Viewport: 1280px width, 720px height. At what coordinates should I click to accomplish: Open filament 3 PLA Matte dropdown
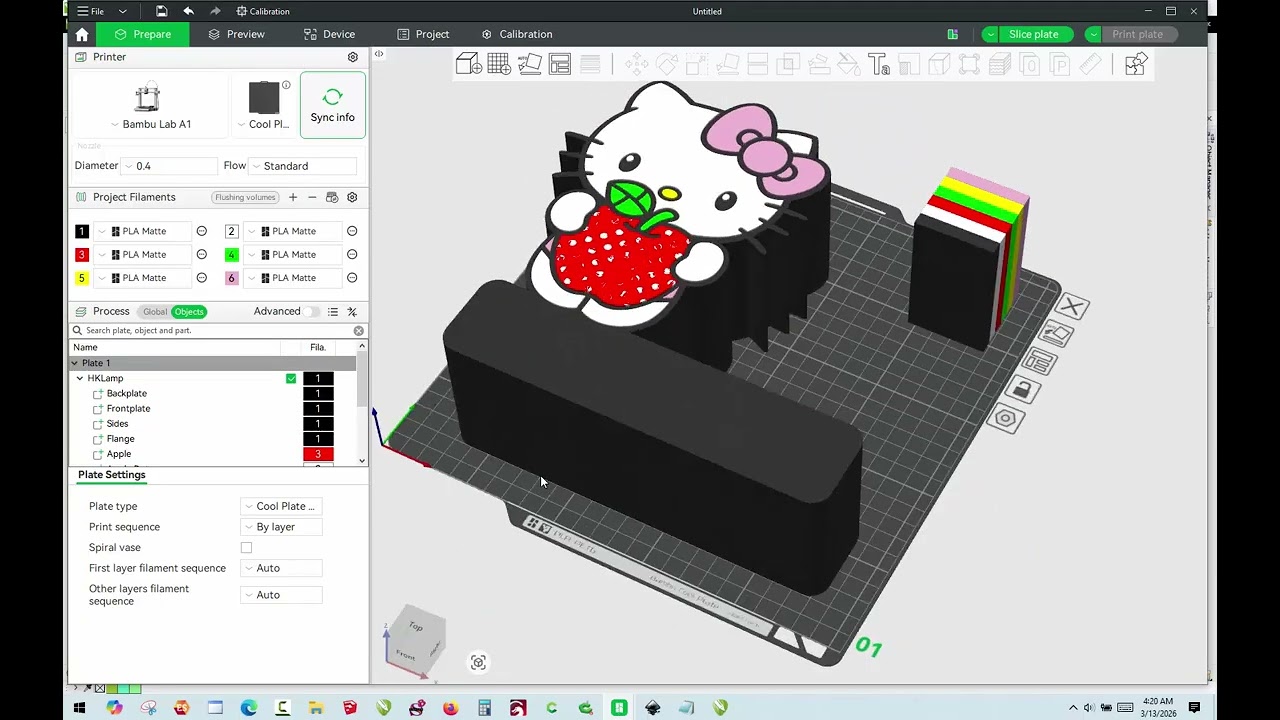143,255
